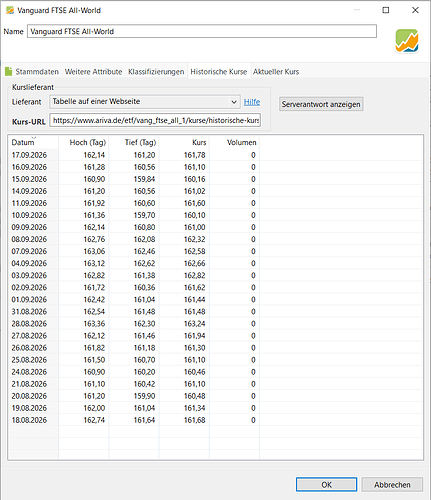Close the dialog with the X button
Screen dimensions: 431x500
tap(415, 10)
